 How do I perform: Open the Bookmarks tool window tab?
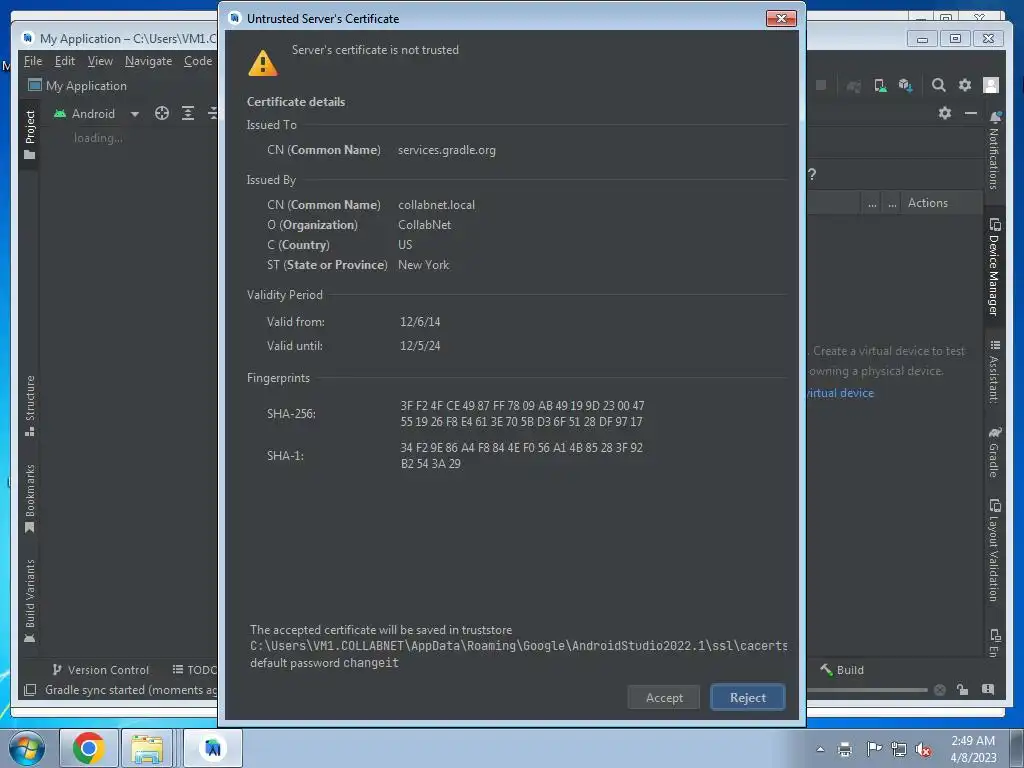point(29,498)
